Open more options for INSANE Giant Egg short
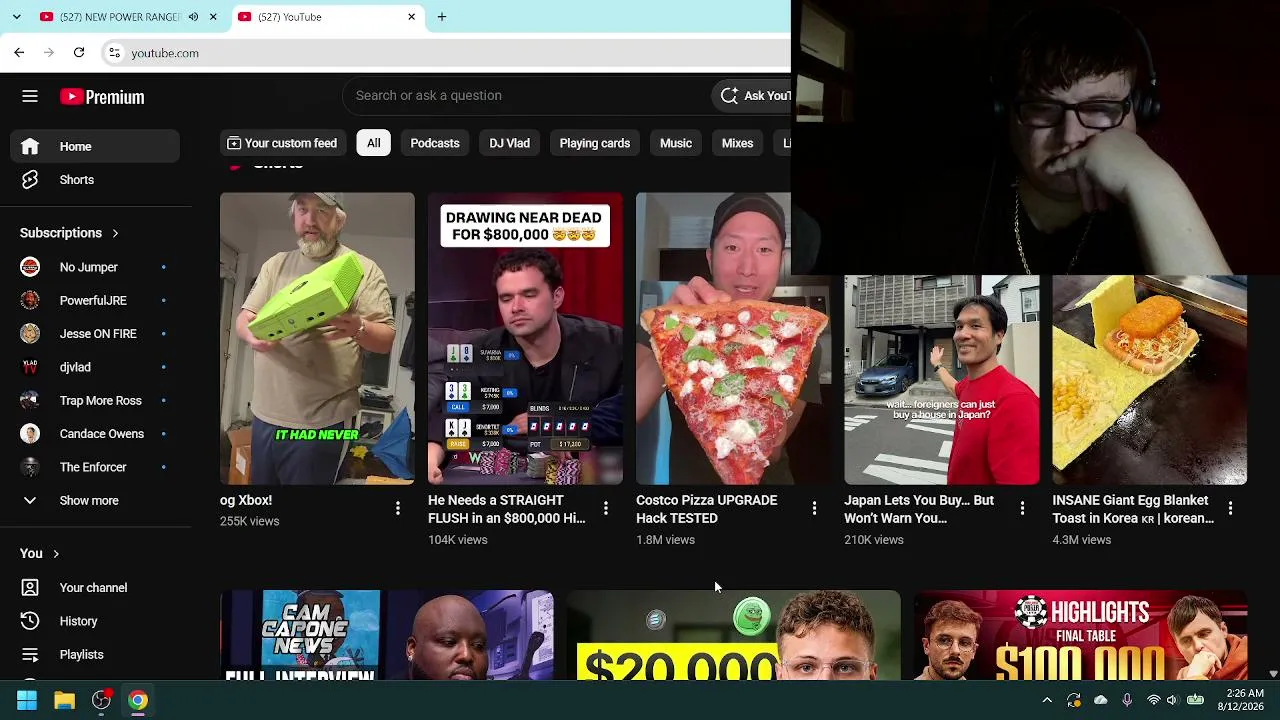 pyautogui.click(x=1230, y=509)
